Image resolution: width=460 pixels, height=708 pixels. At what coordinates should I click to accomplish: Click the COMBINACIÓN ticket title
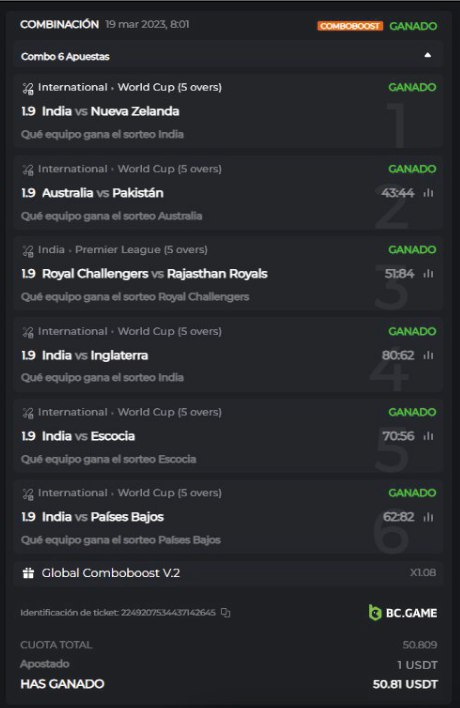pyautogui.click(x=60, y=24)
